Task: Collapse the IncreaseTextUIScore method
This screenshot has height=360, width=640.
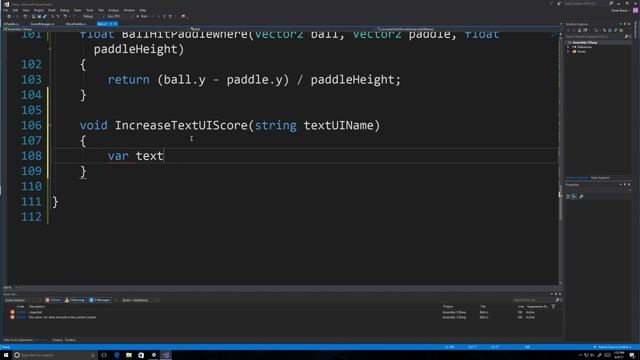Action: 50,125
